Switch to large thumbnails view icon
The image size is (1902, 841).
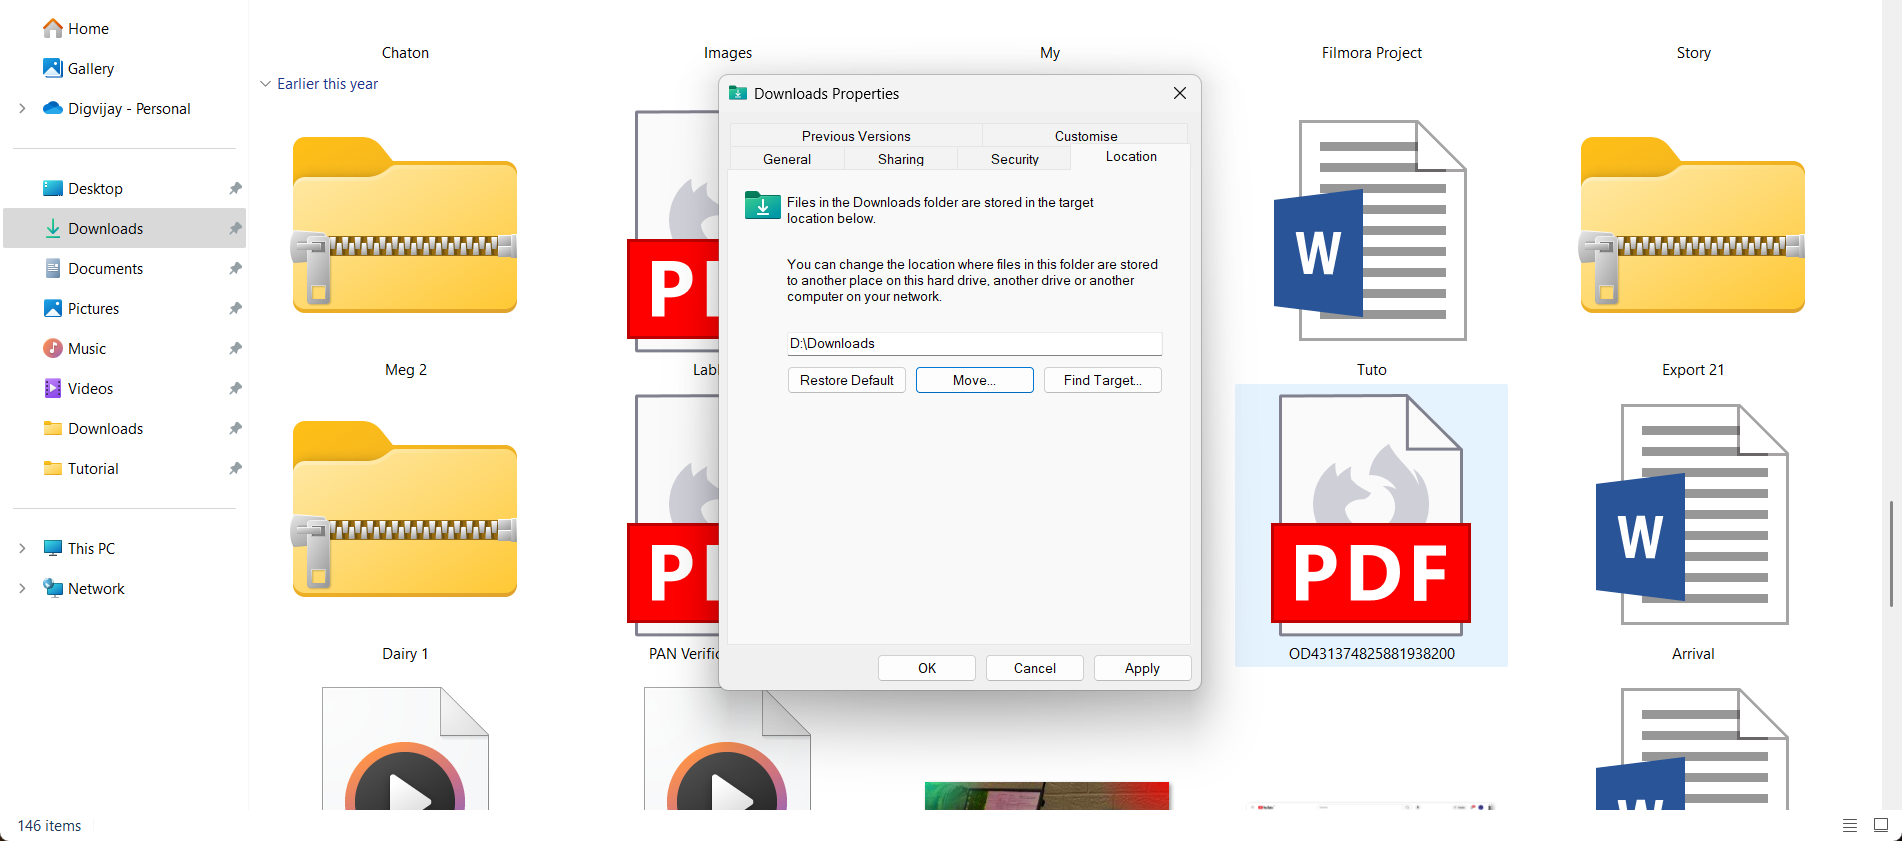[1880, 825]
